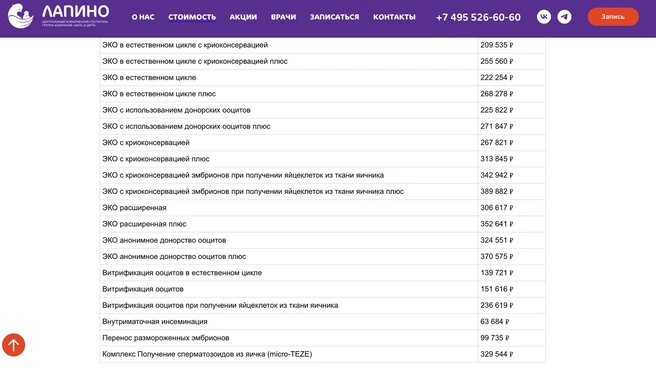
Task: Click the red scroll-to-top arrow button
Action: pyautogui.click(x=13, y=345)
